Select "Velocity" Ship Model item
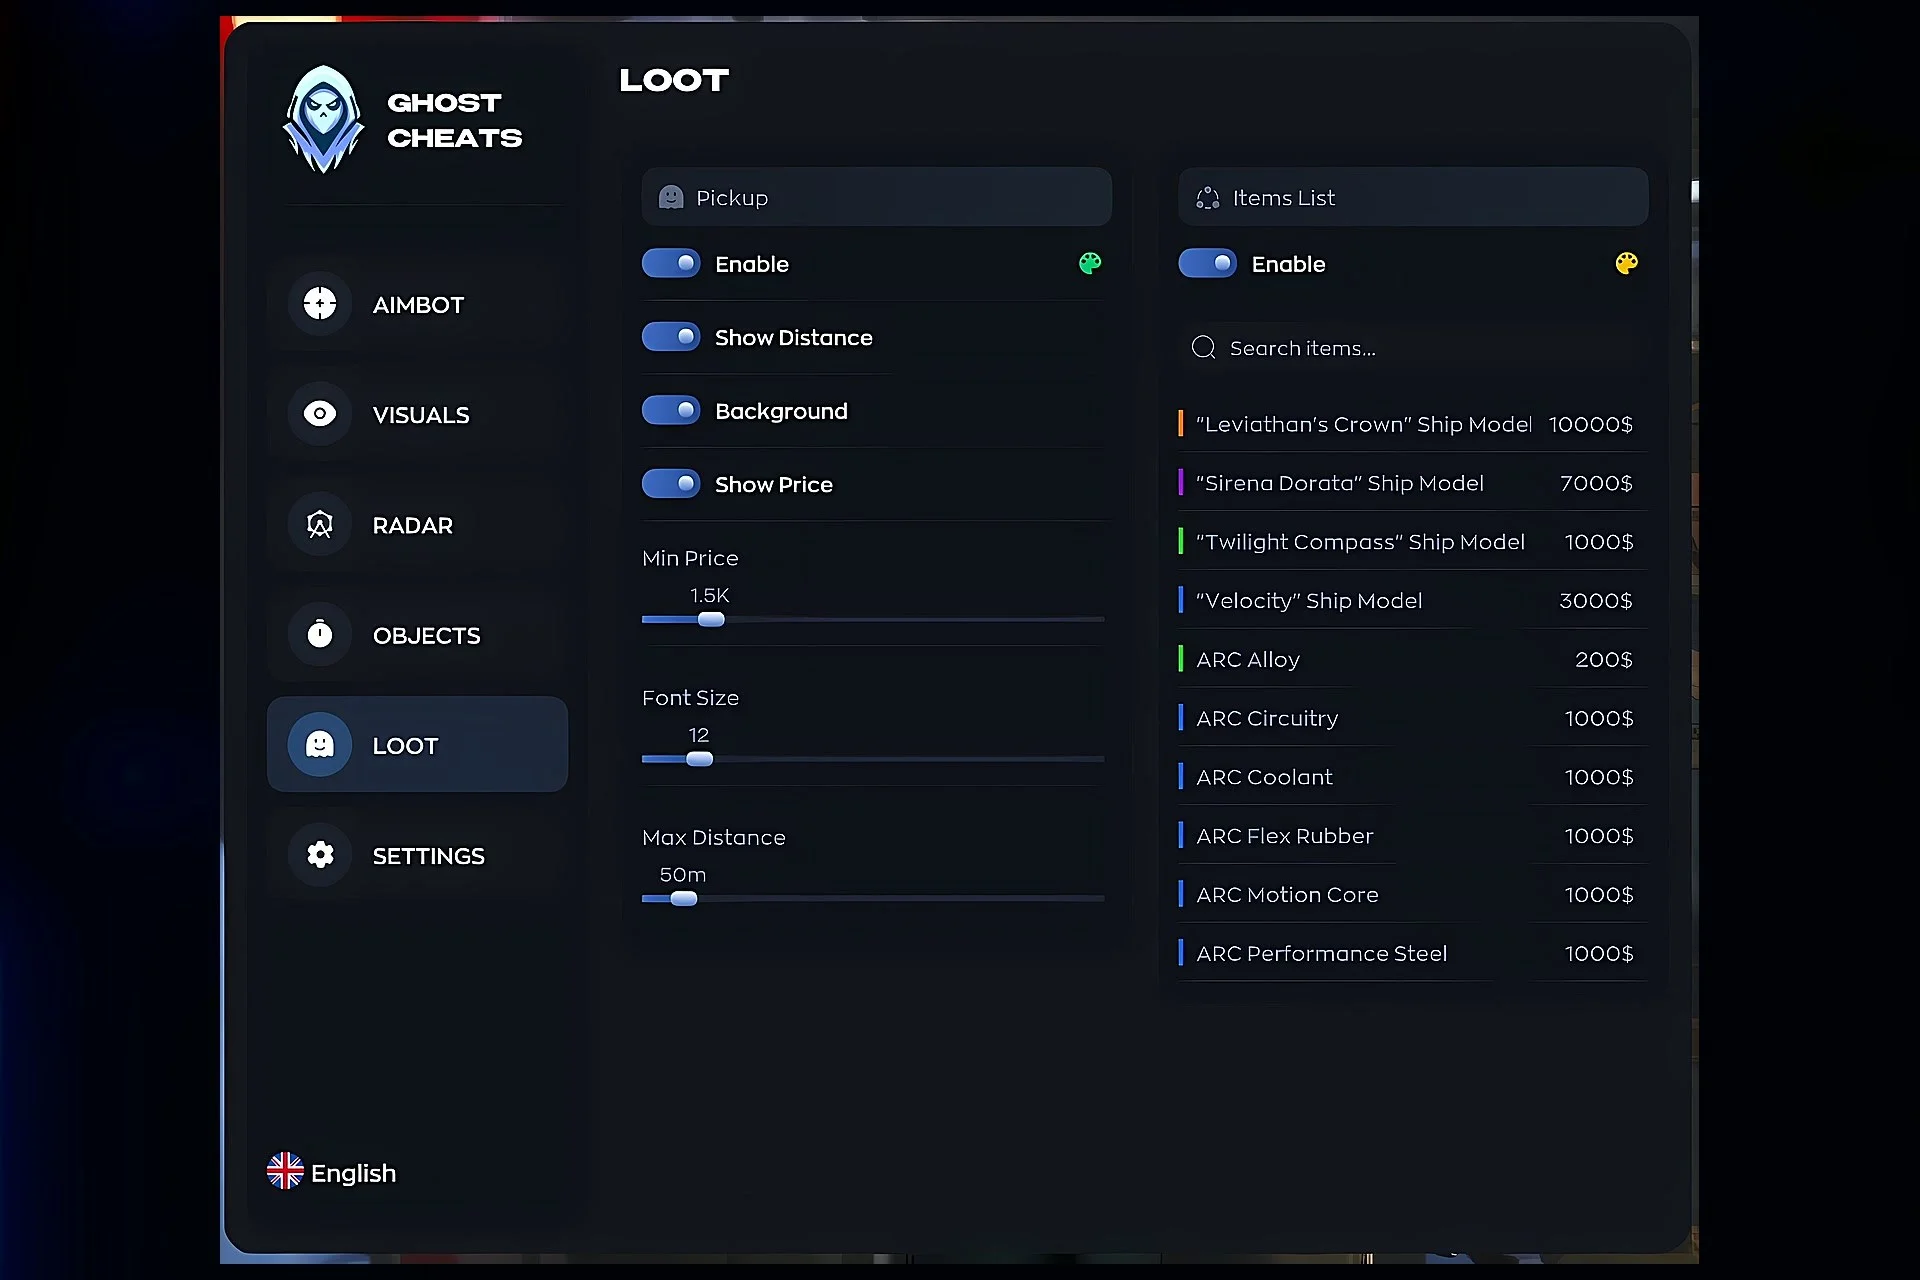Screen dimensions: 1920x1280 coord(1413,600)
